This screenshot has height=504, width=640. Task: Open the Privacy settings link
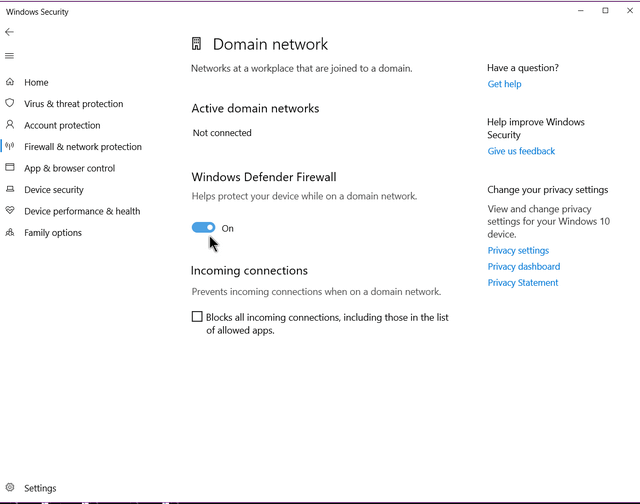[x=518, y=250]
